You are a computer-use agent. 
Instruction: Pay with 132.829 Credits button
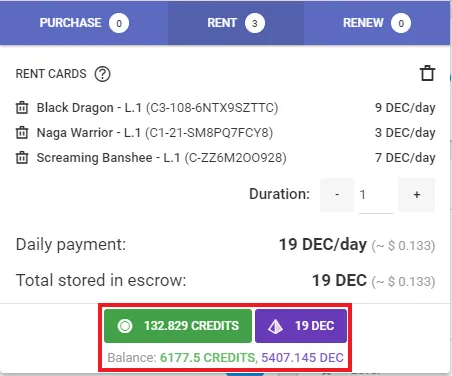(x=178, y=326)
